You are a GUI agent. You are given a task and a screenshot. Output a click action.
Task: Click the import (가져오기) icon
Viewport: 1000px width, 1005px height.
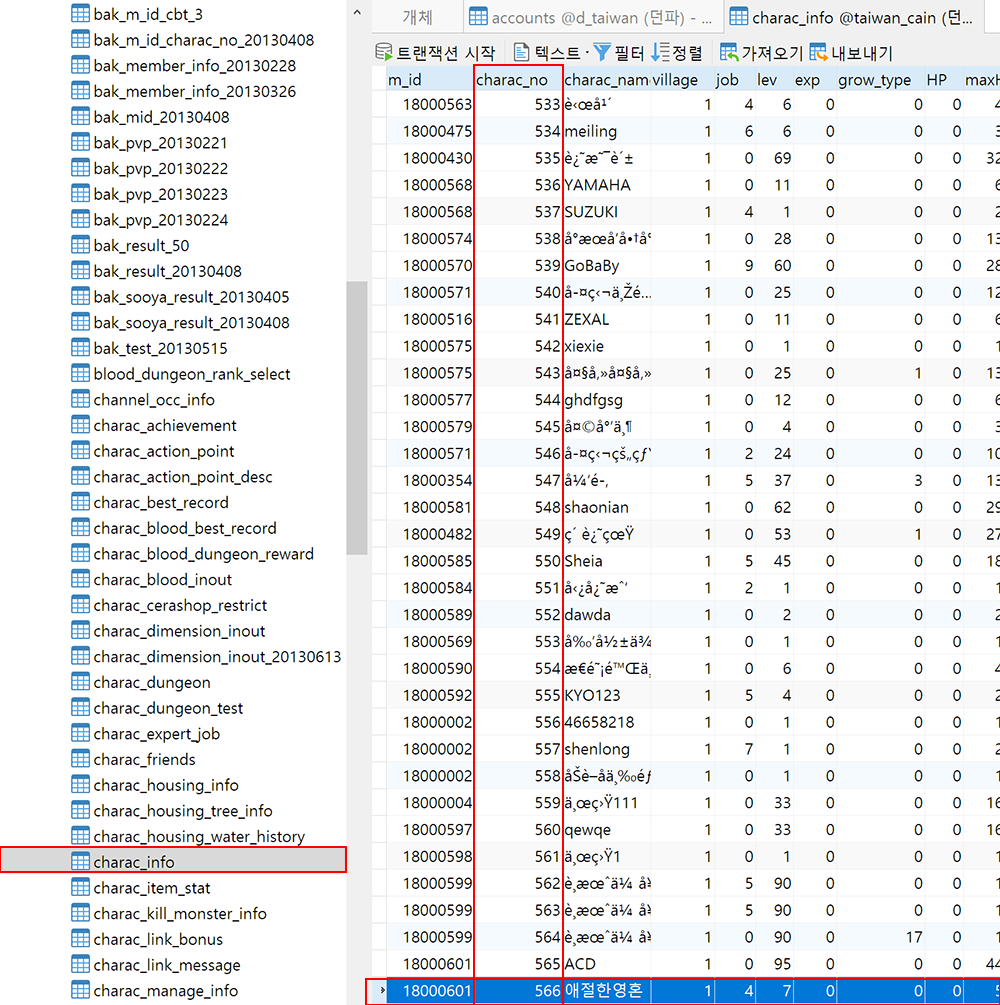tap(729, 53)
